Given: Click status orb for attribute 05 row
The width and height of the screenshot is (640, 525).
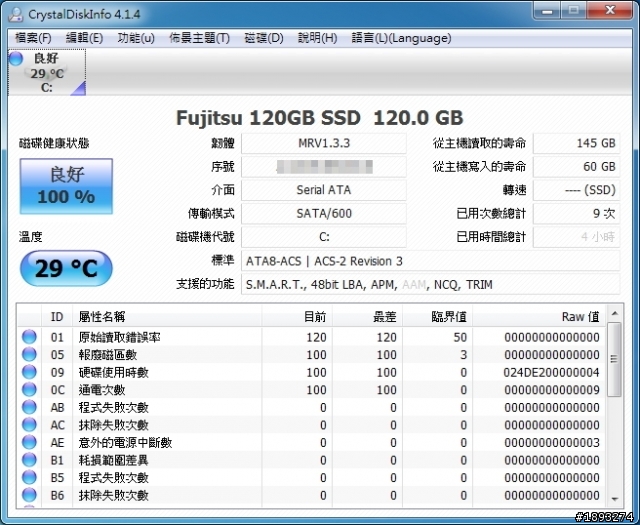Looking at the screenshot, I should (29, 354).
